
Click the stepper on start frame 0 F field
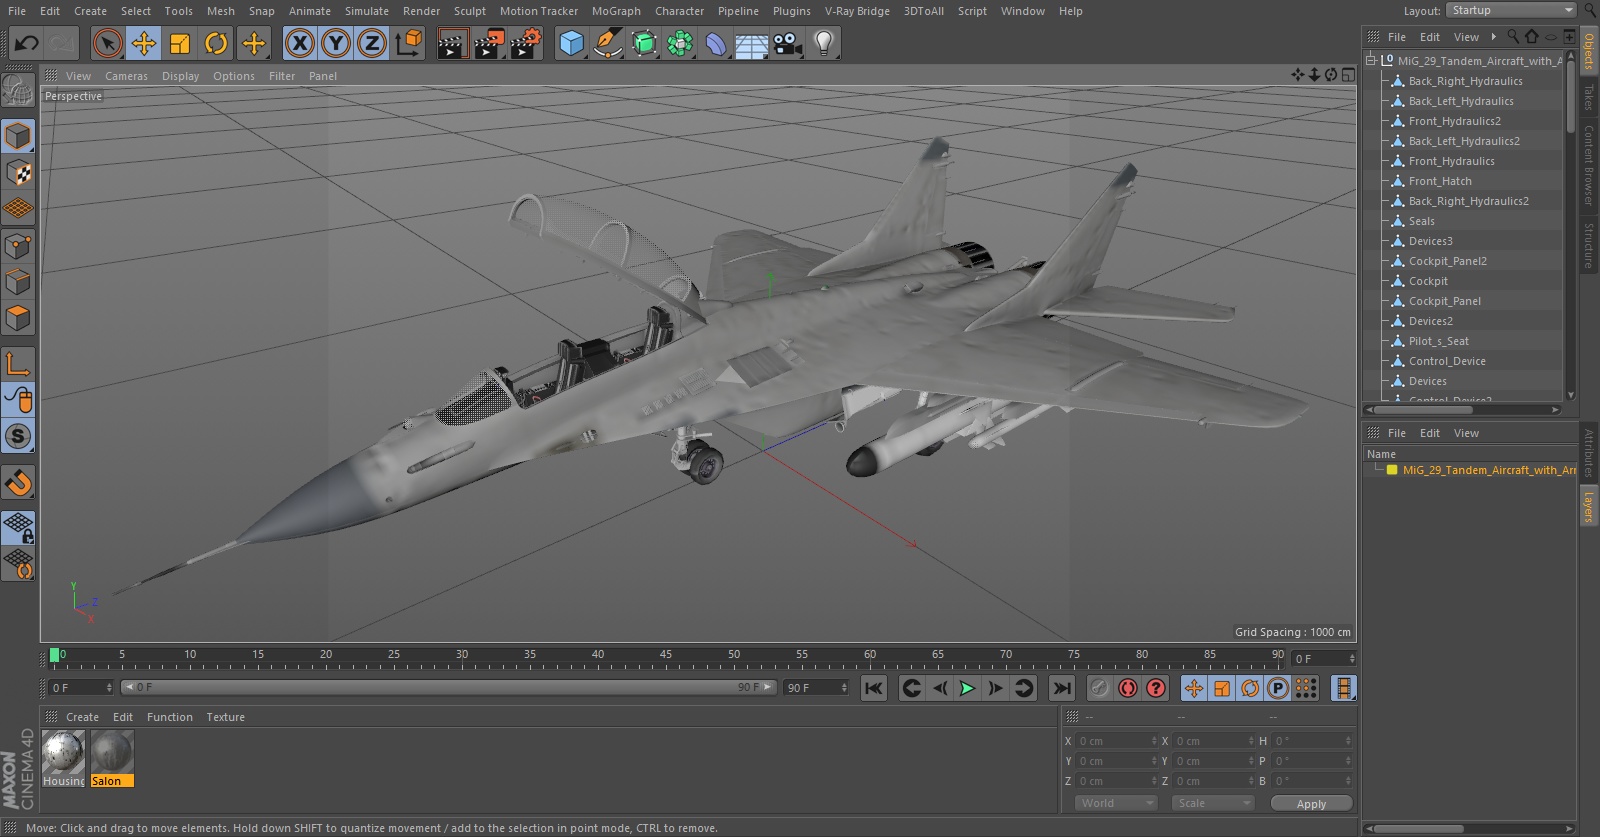pos(109,688)
